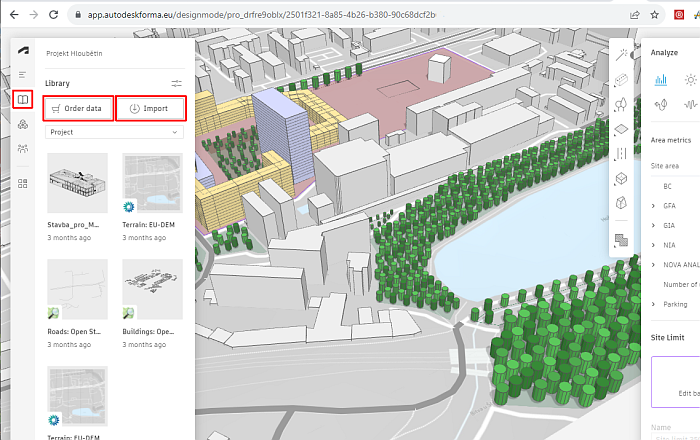Click the Order data button
This screenshot has width=700, height=440.
click(x=77, y=108)
